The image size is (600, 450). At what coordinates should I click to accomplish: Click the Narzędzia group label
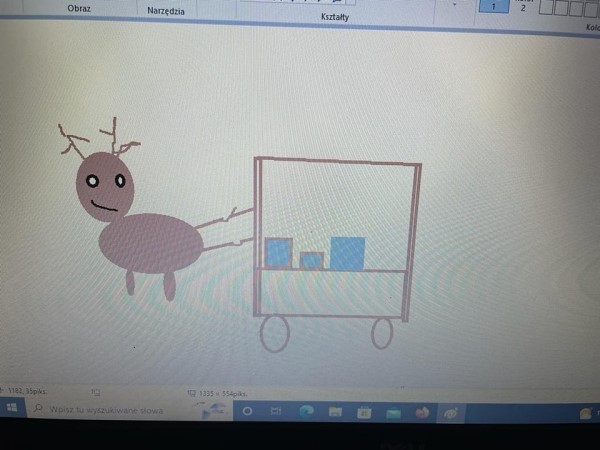166,11
